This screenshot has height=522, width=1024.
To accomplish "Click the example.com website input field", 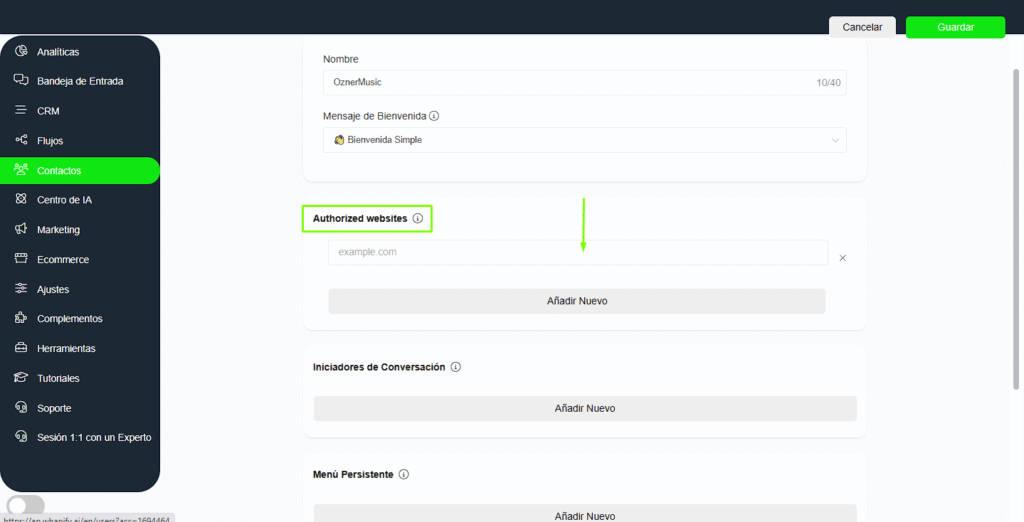I will [577, 253].
